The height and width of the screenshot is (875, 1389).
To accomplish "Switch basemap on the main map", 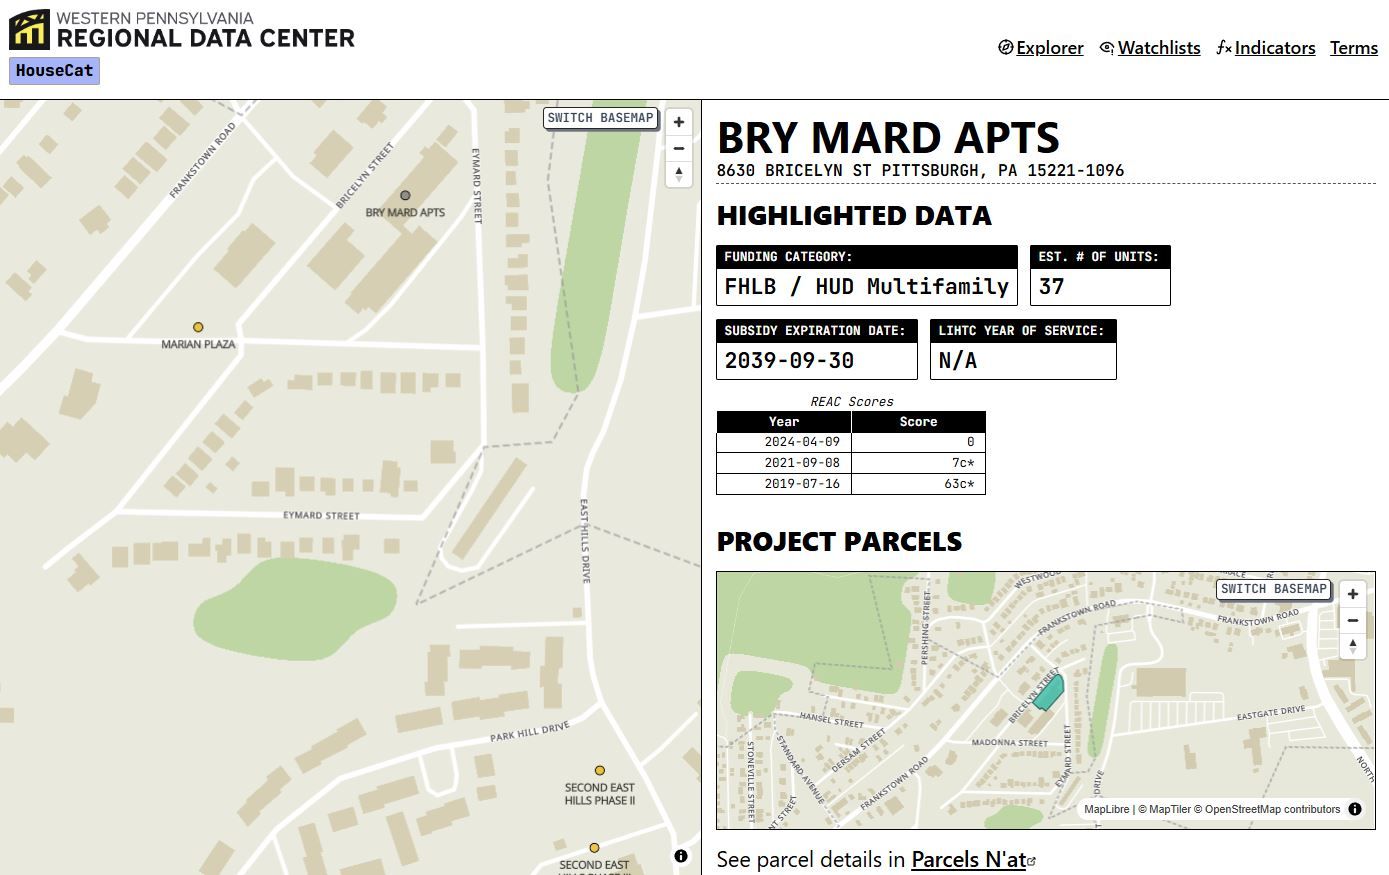I will tap(600, 118).
